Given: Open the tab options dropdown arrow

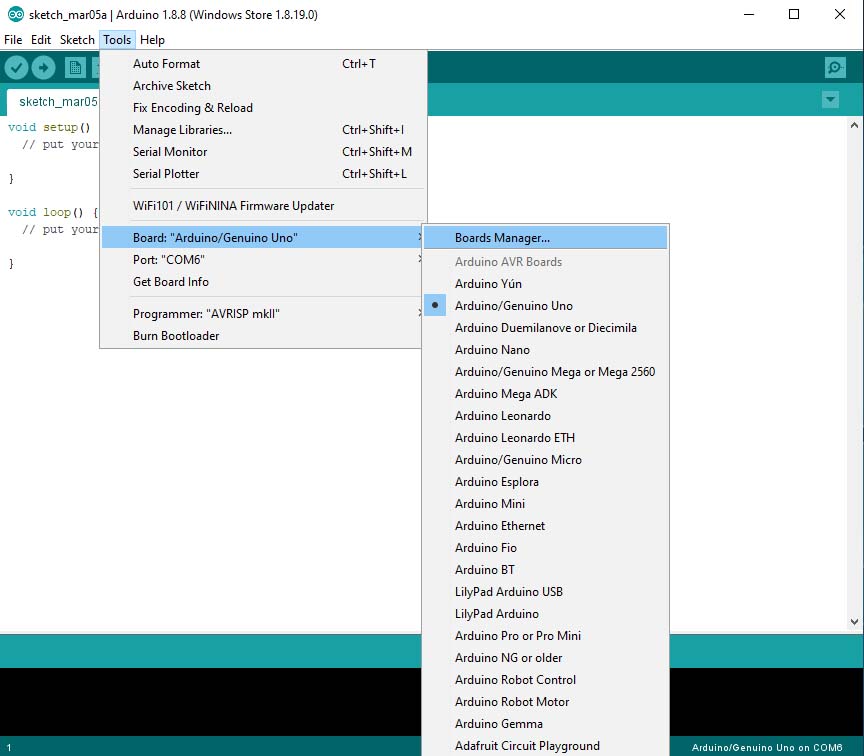Looking at the screenshot, I should pos(830,100).
